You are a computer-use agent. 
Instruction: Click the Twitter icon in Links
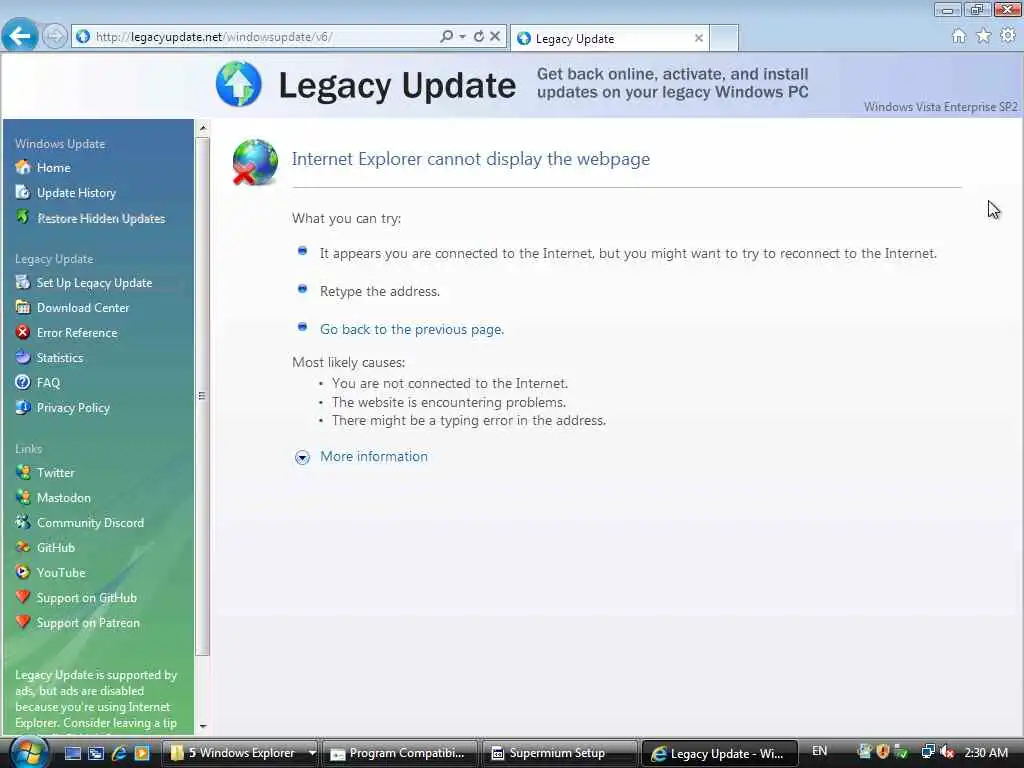pyautogui.click(x=23, y=472)
